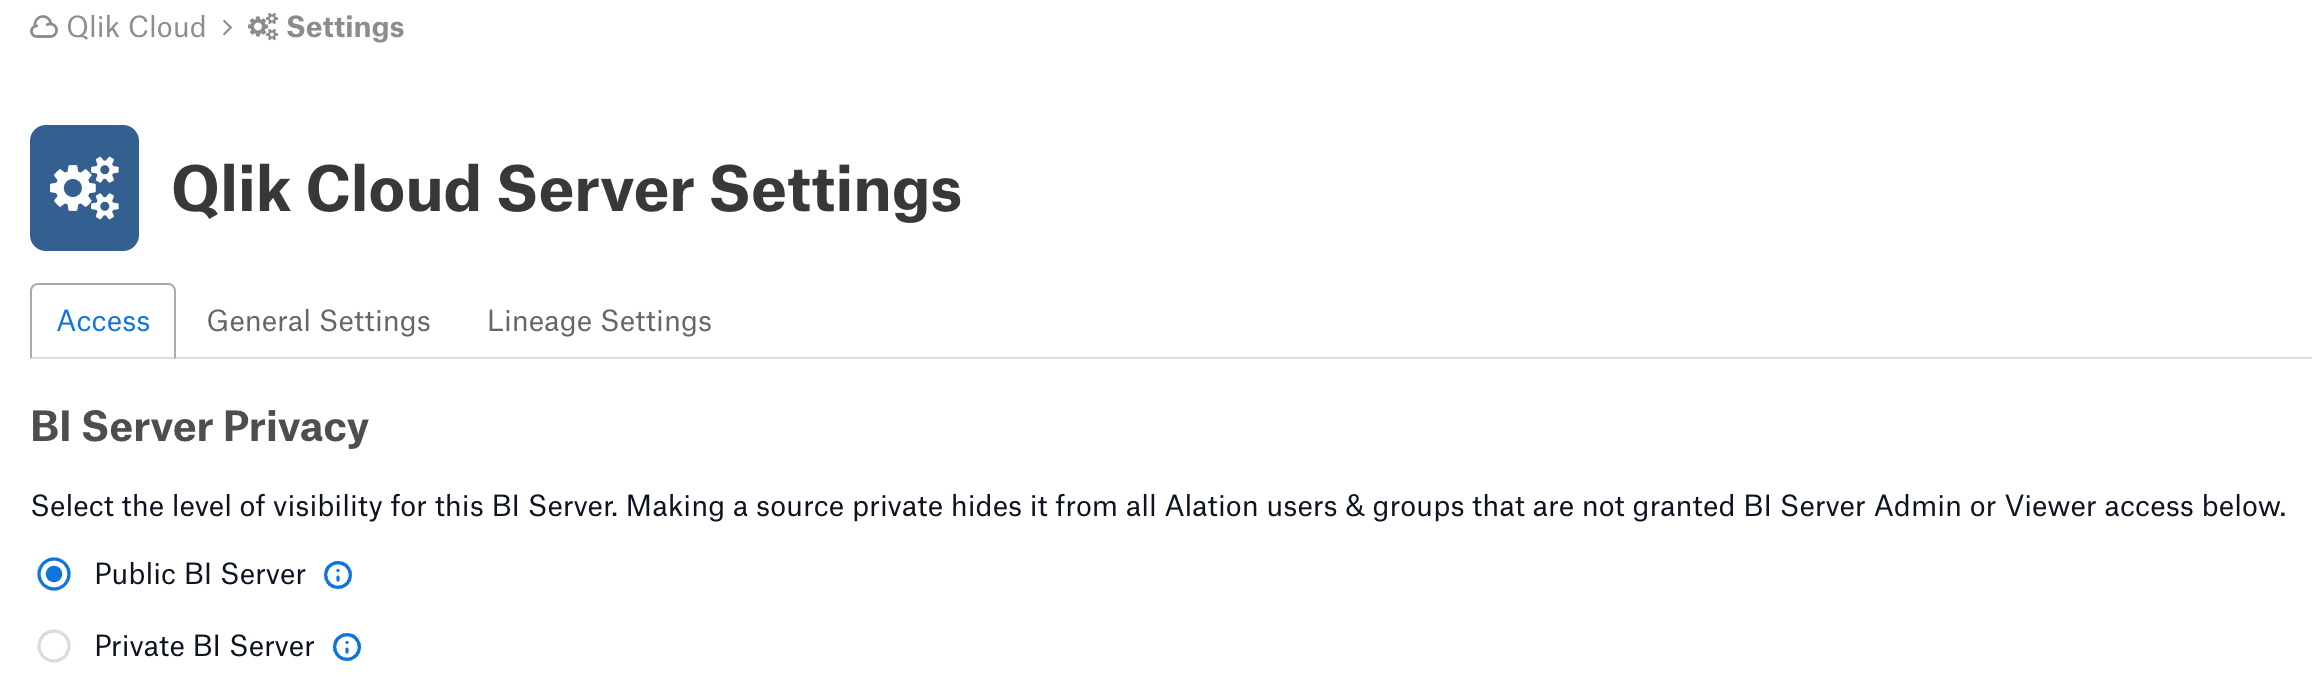Select the Public BI Server radio button
Image resolution: width=2312 pixels, height=686 pixels.
tap(54, 574)
